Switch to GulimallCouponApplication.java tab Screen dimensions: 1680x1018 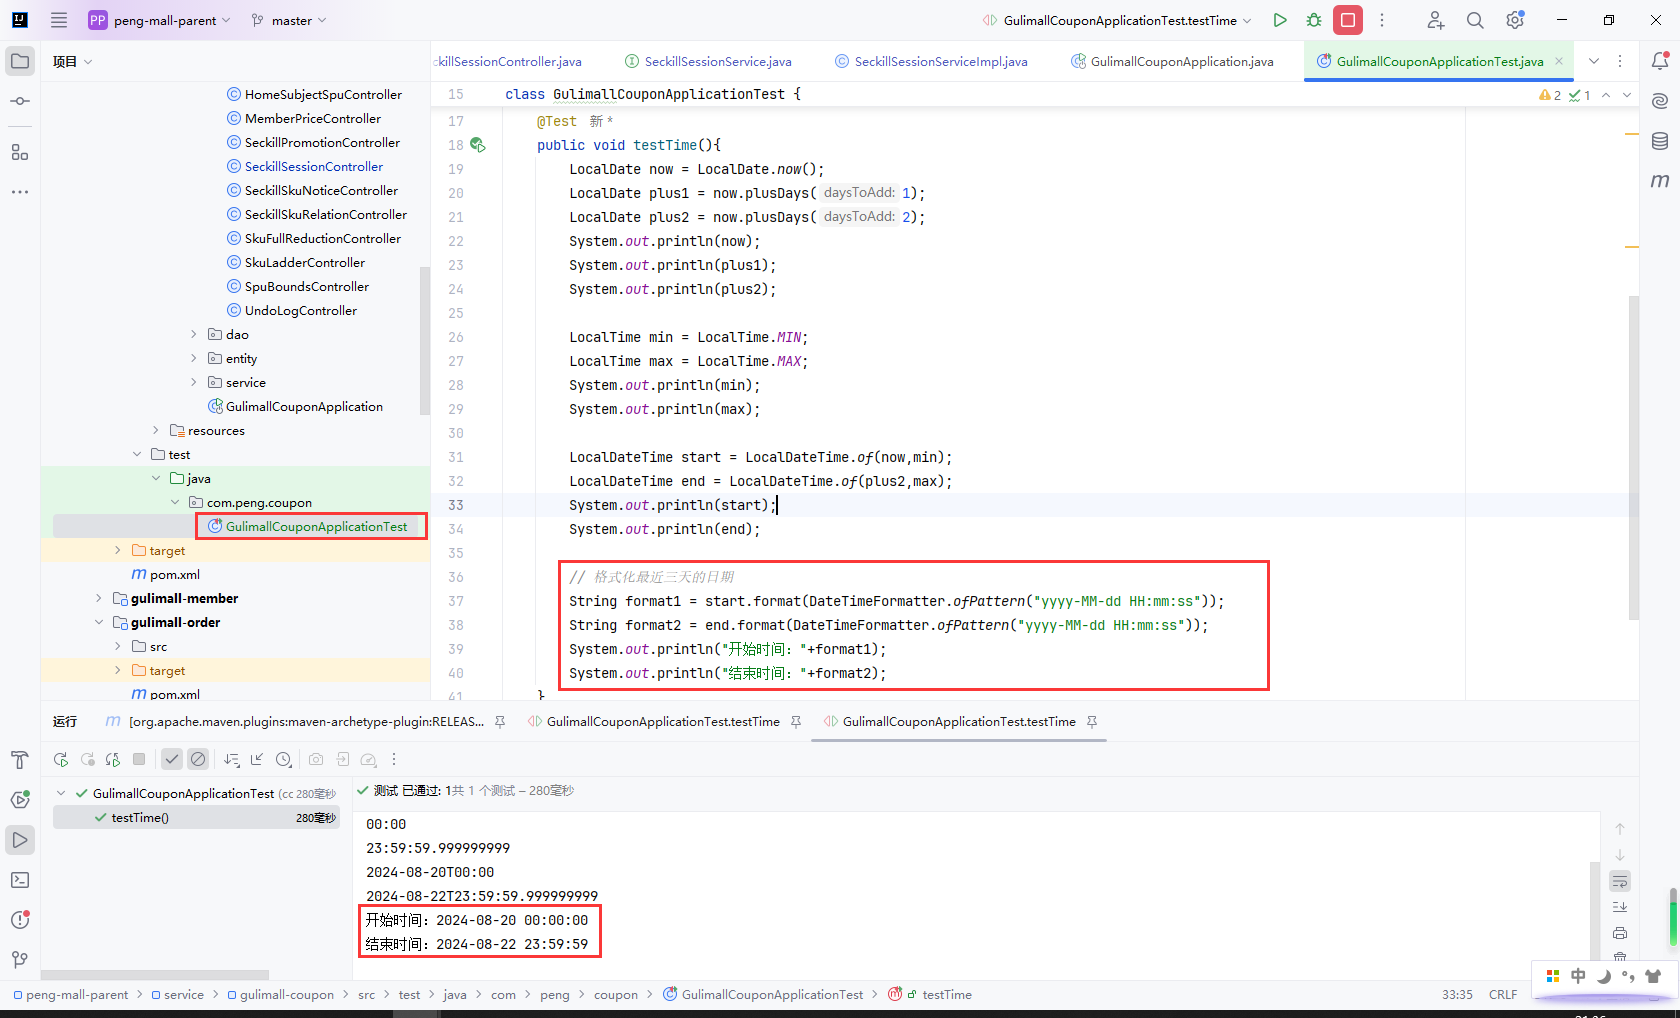click(x=1172, y=61)
